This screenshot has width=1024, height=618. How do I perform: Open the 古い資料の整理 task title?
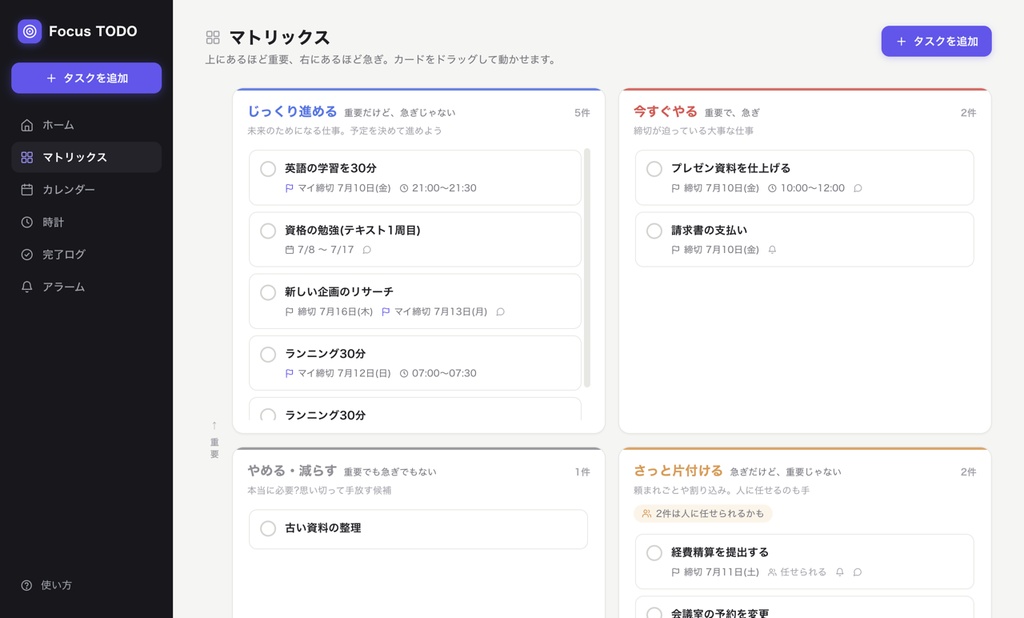pyautogui.click(x=323, y=529)
